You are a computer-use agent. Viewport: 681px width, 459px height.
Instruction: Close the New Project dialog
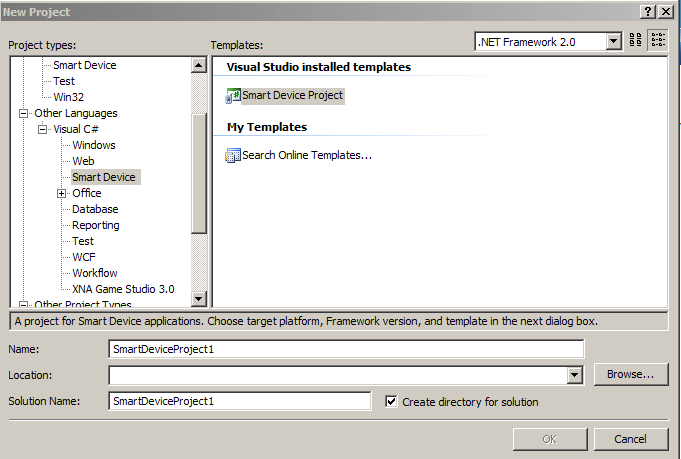[666, 11]
